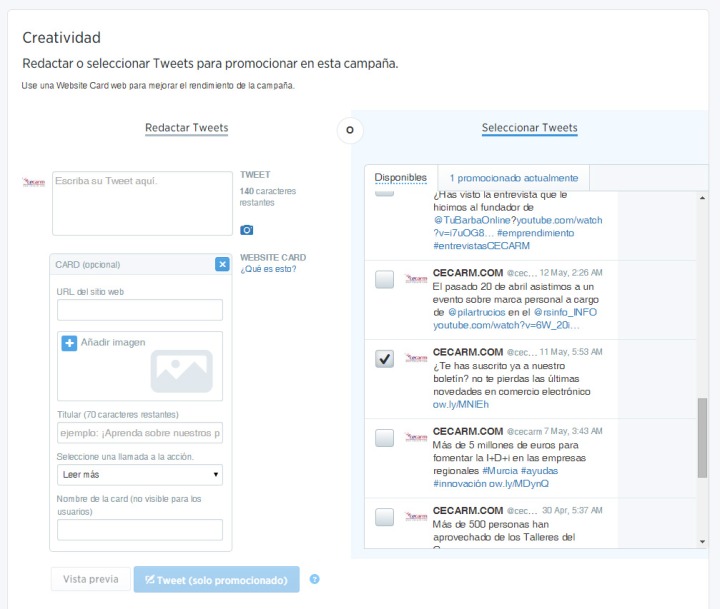
Task: Click the blue help question mark icon
Action: [315, 579]
